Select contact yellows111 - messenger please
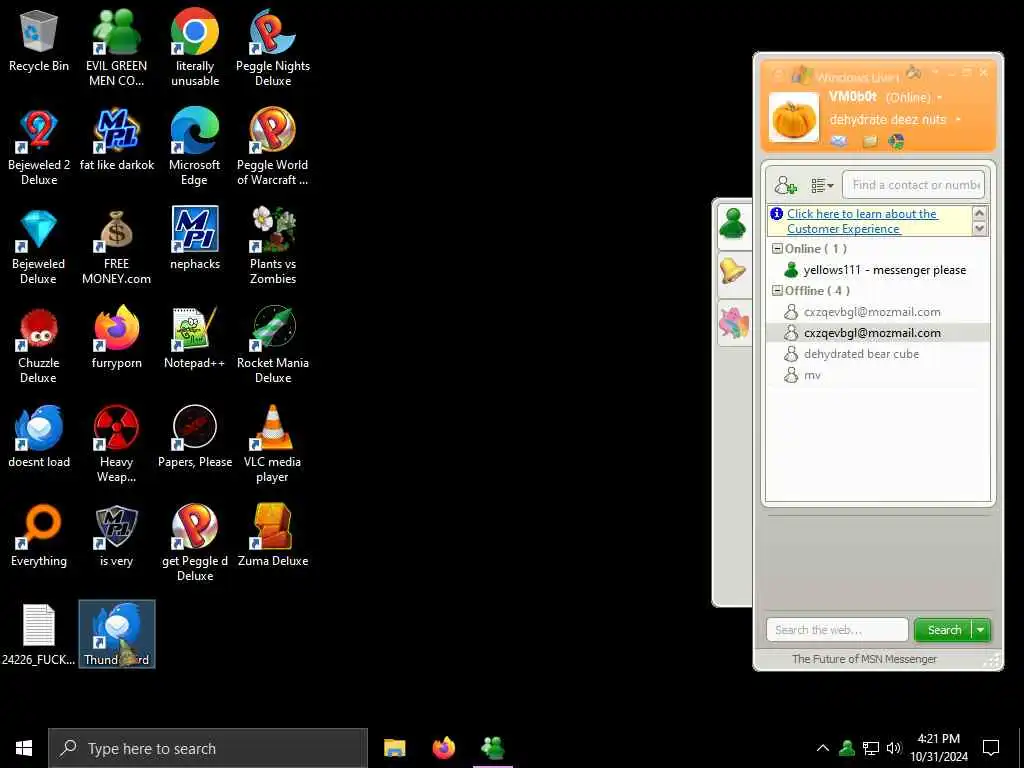This screenshot has width=1024, height=768. click(878, 270)
